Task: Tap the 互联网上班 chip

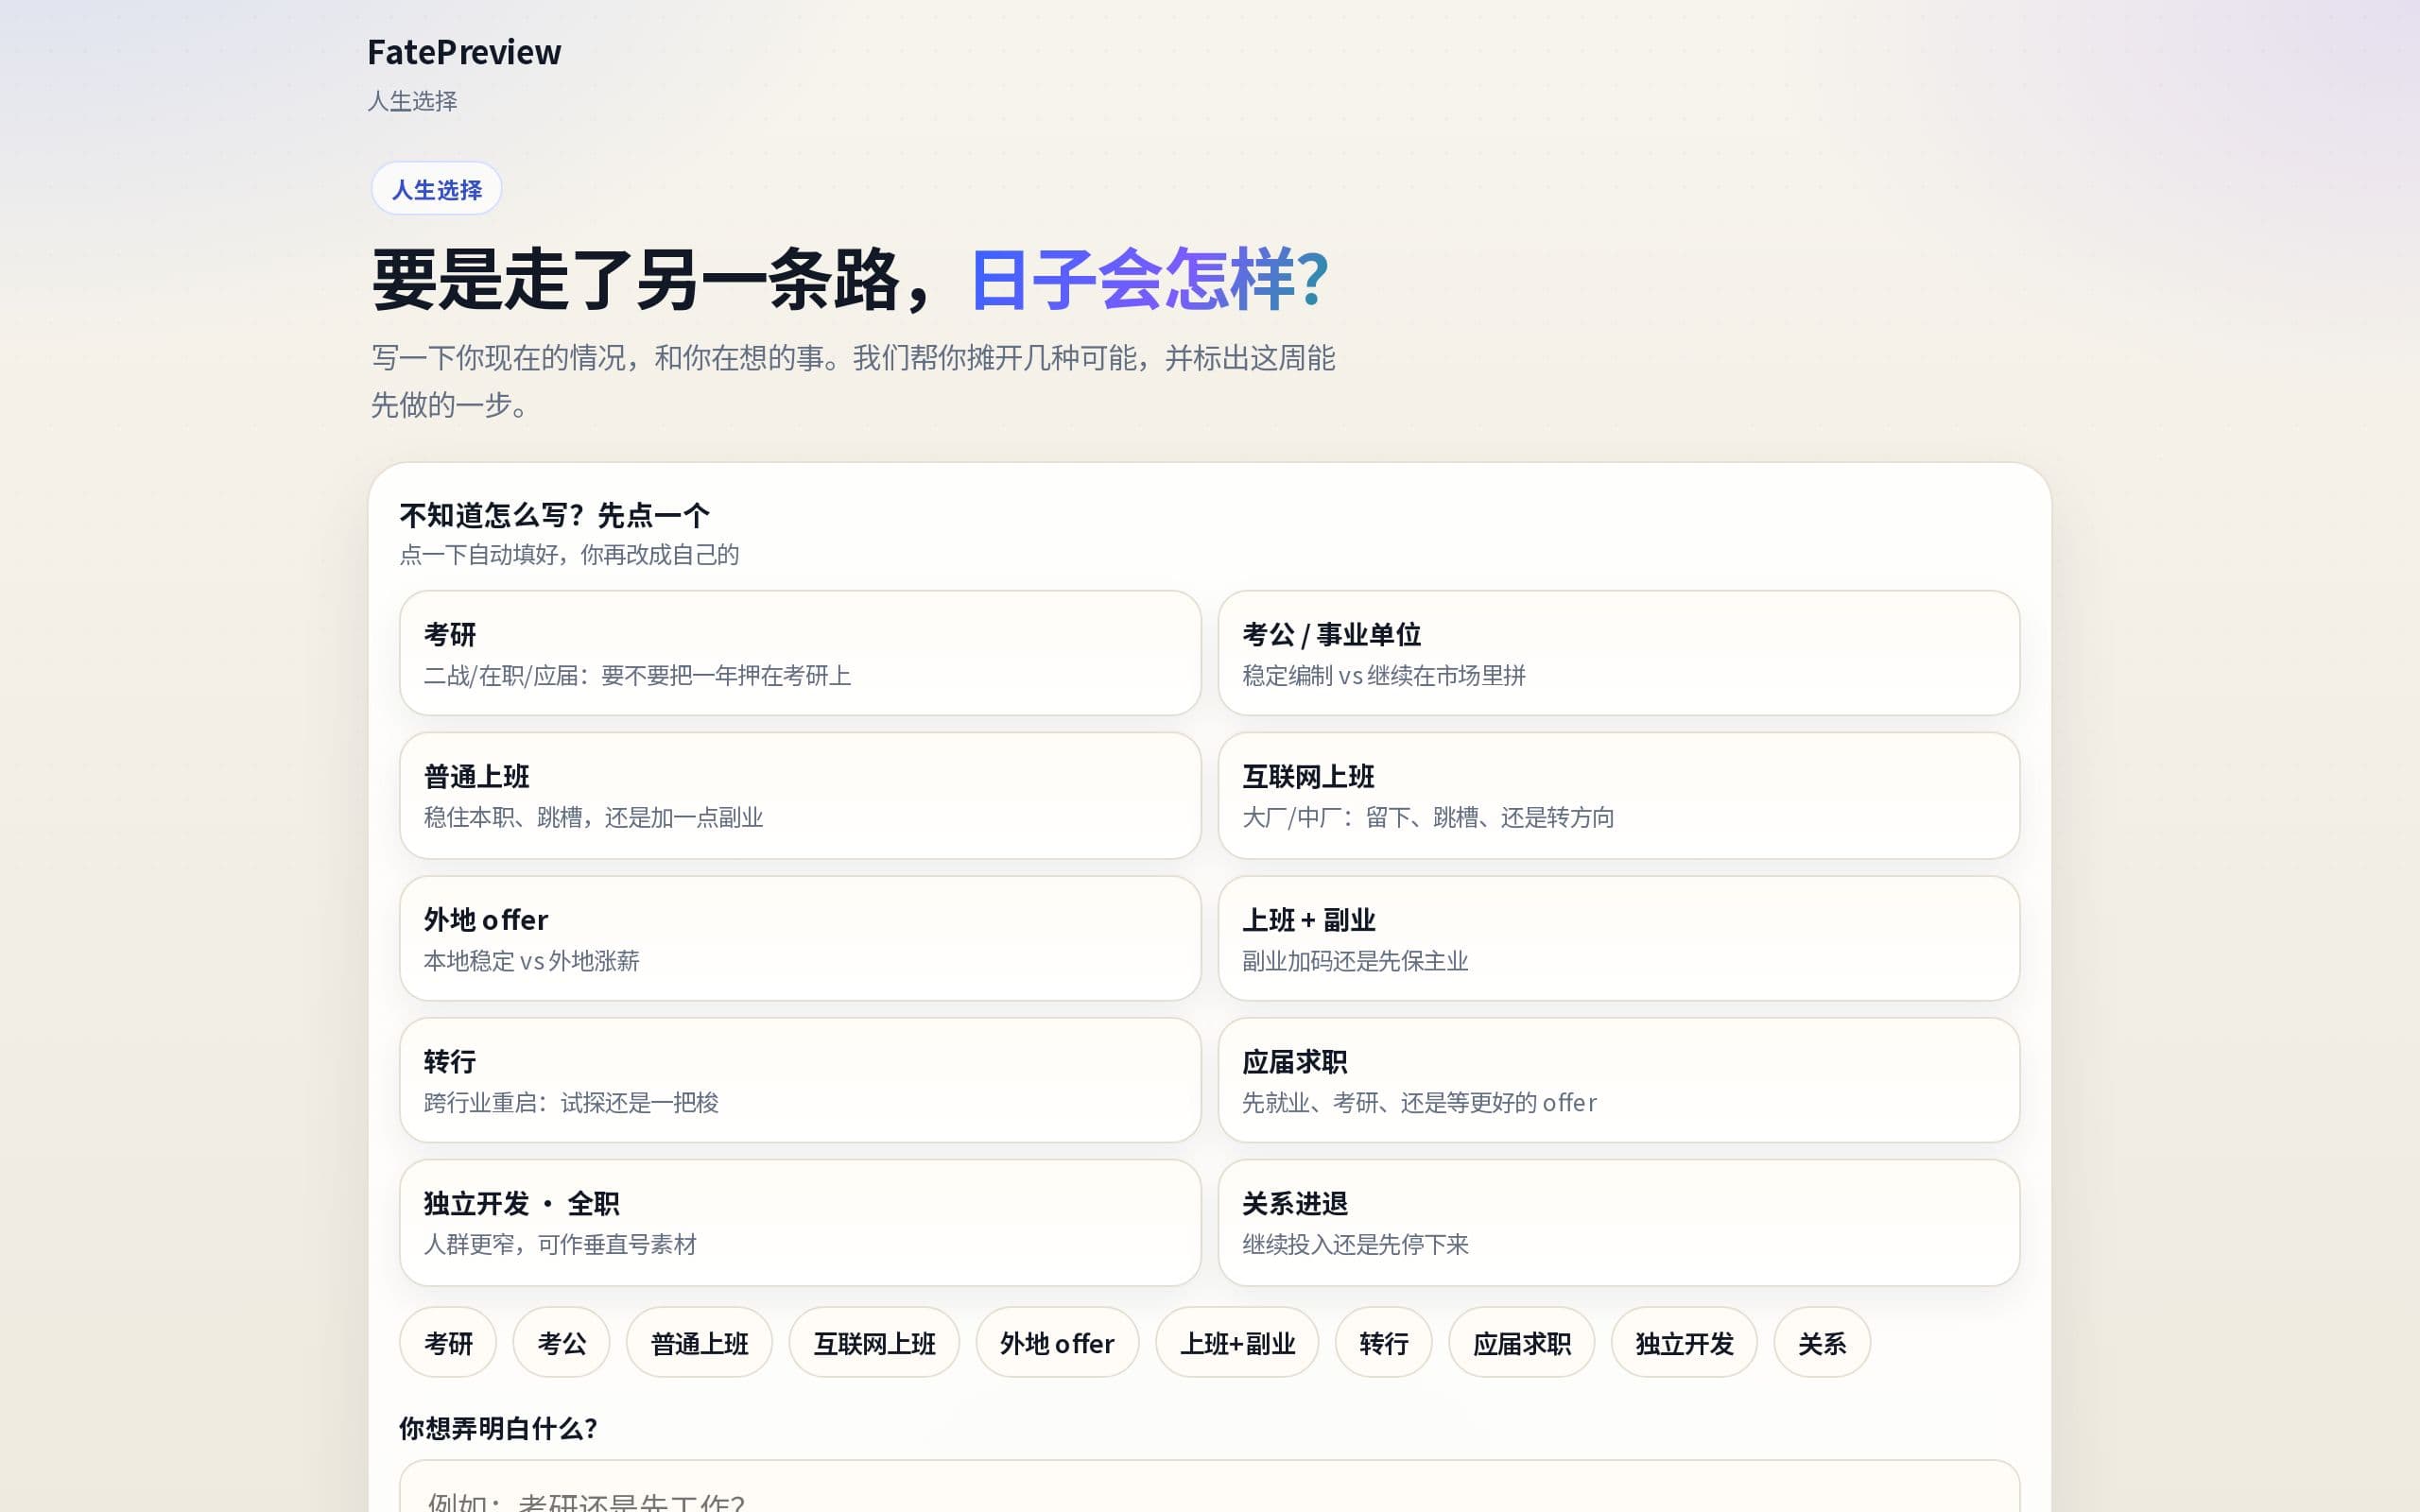Action: coord(874,1342)
